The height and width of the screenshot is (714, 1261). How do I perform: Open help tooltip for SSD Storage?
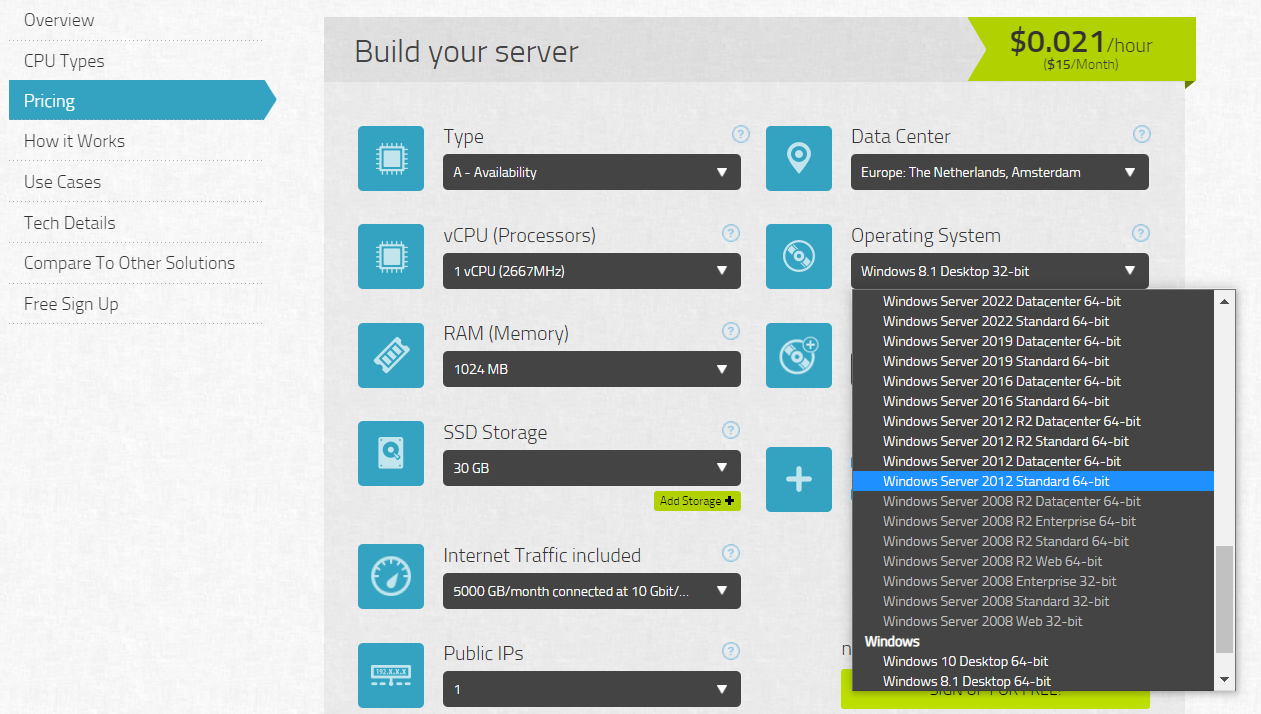pos(731,430)
